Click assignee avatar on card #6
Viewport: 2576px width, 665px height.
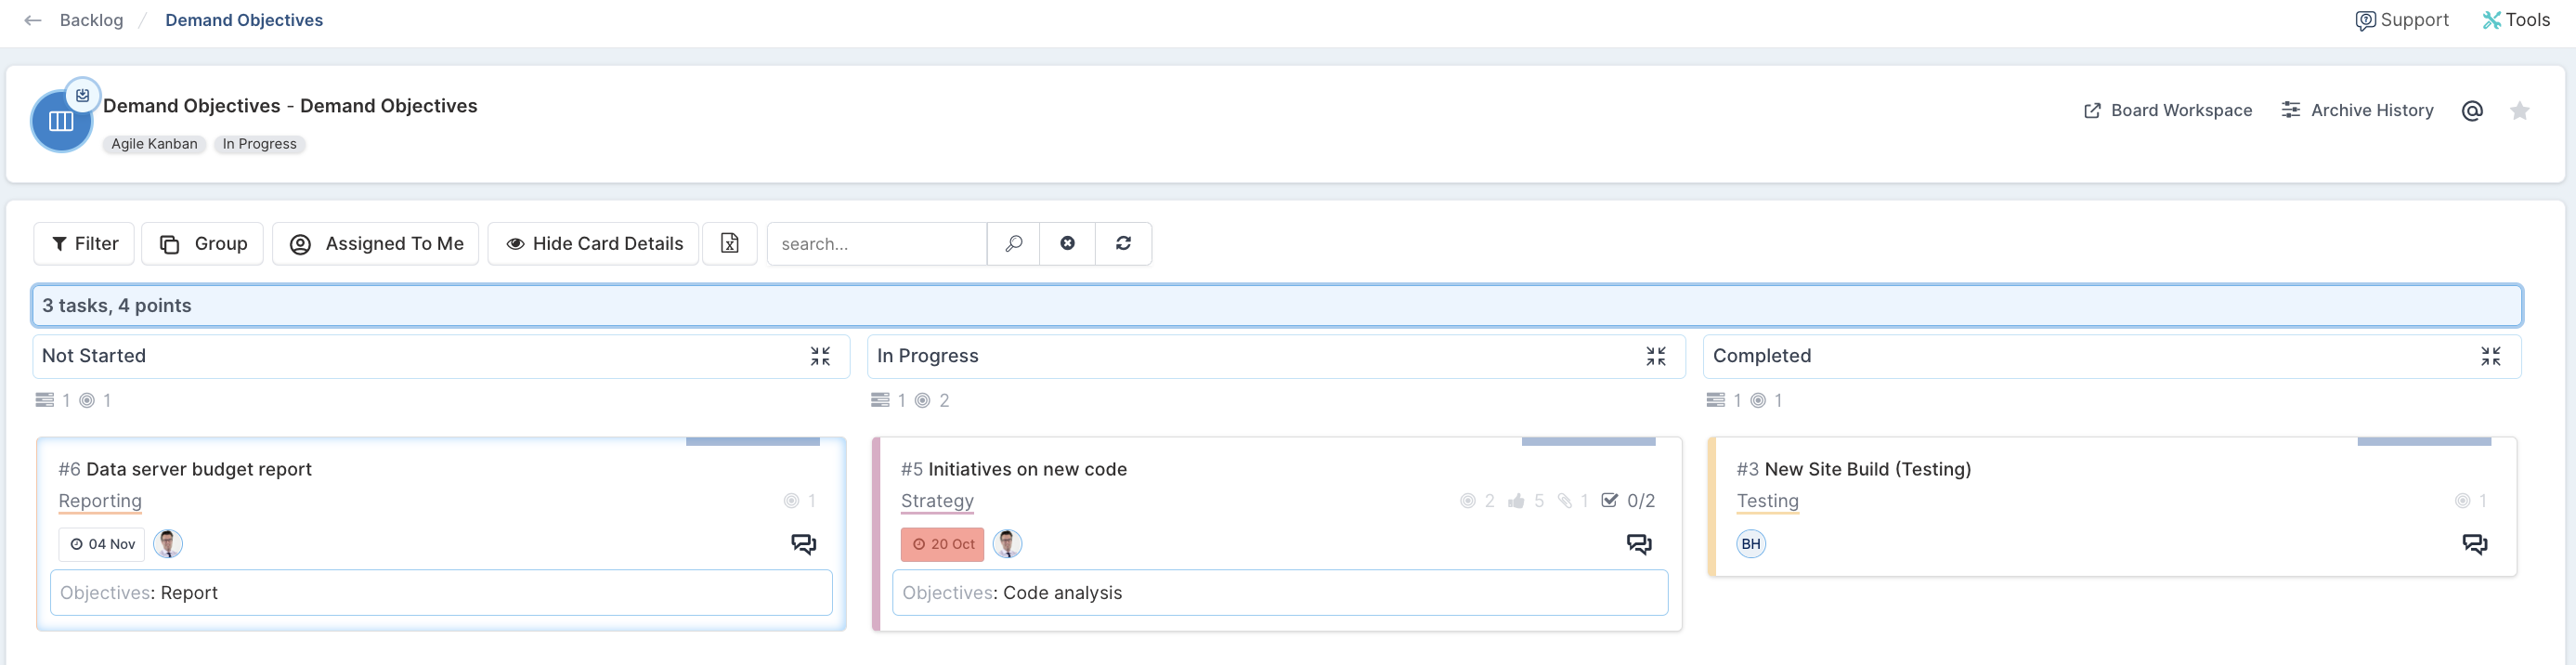pos(168,545)
